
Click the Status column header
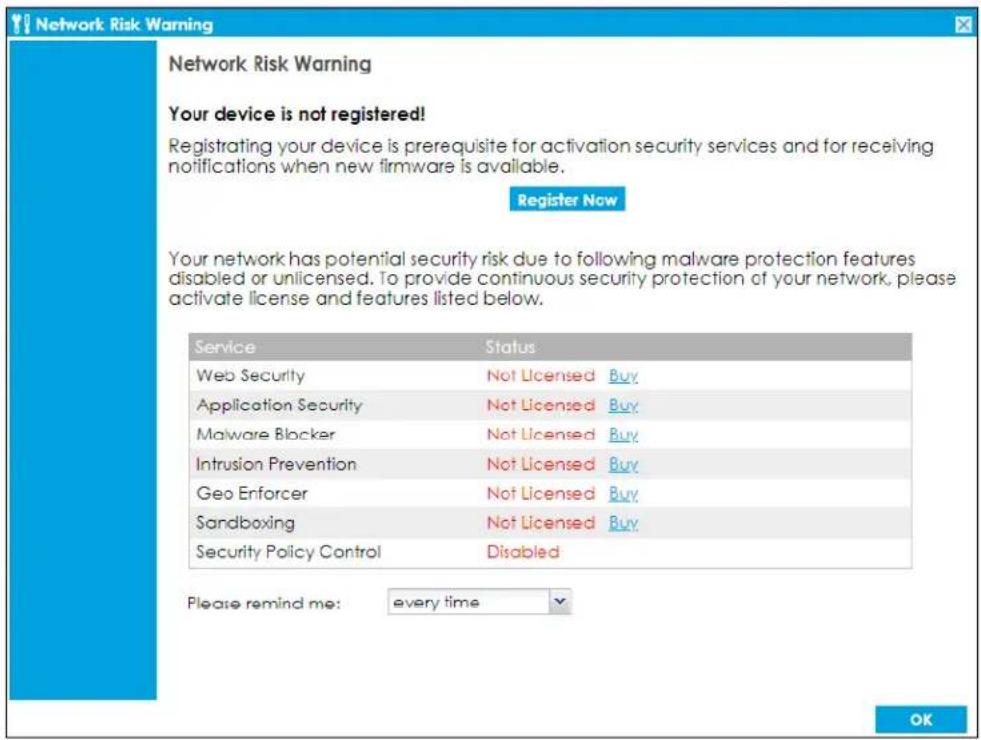tap(511, 347)
